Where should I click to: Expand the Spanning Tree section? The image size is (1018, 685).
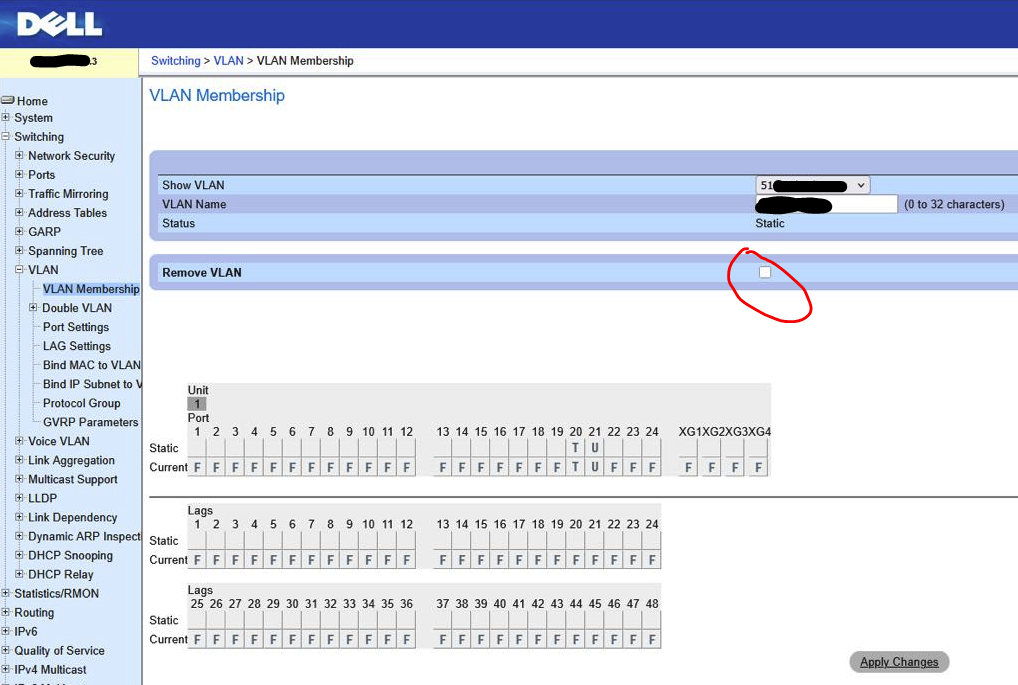point(18,250)
